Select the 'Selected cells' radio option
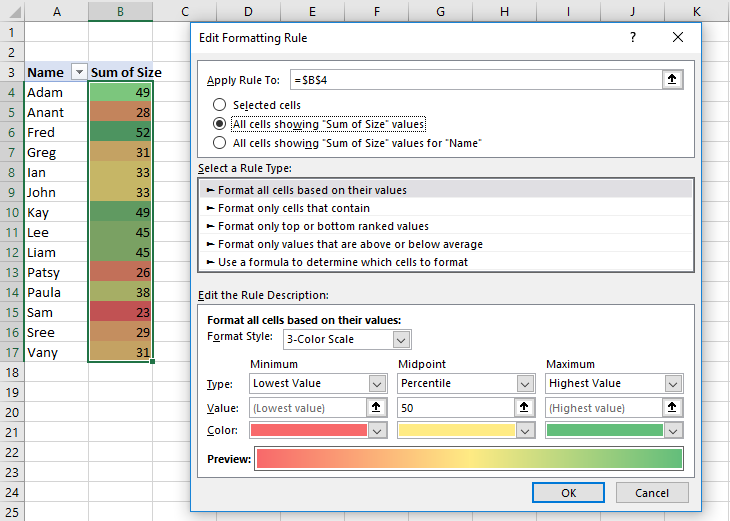This screenshot has height=521, width=730. coord(219,105)
